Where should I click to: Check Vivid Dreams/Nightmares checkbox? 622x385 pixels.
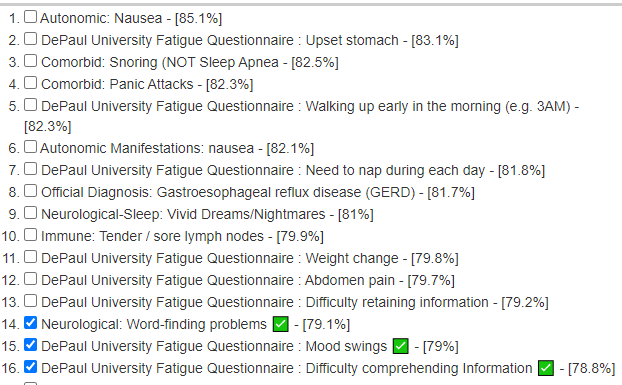pos(31,213)
